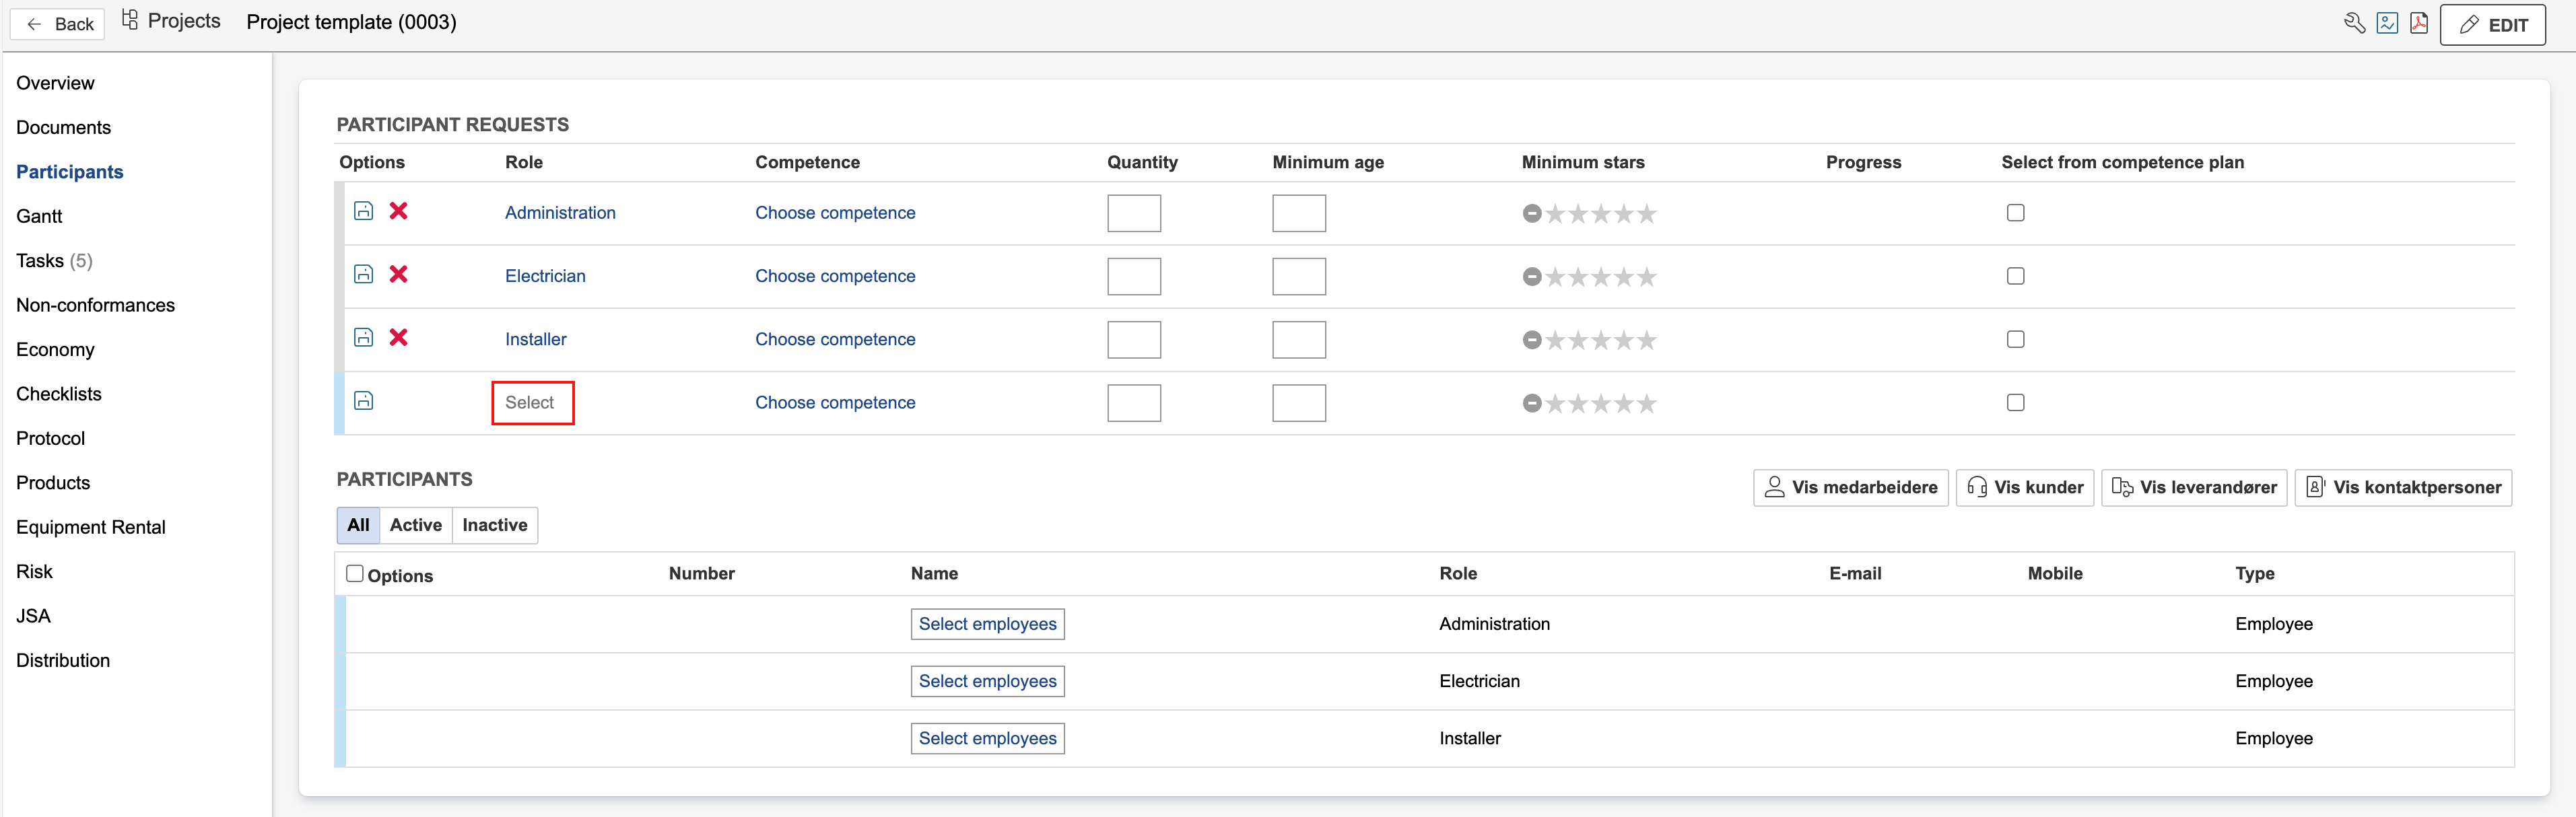Set Administration minimum stars to third star
2576x817 pixels.
tap(1601, 214)
